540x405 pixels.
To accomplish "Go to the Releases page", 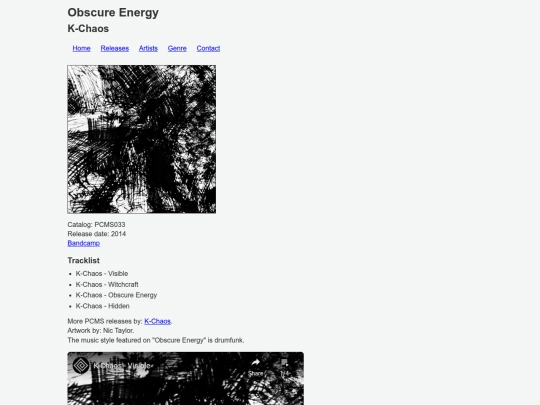I will pos(115,48).
